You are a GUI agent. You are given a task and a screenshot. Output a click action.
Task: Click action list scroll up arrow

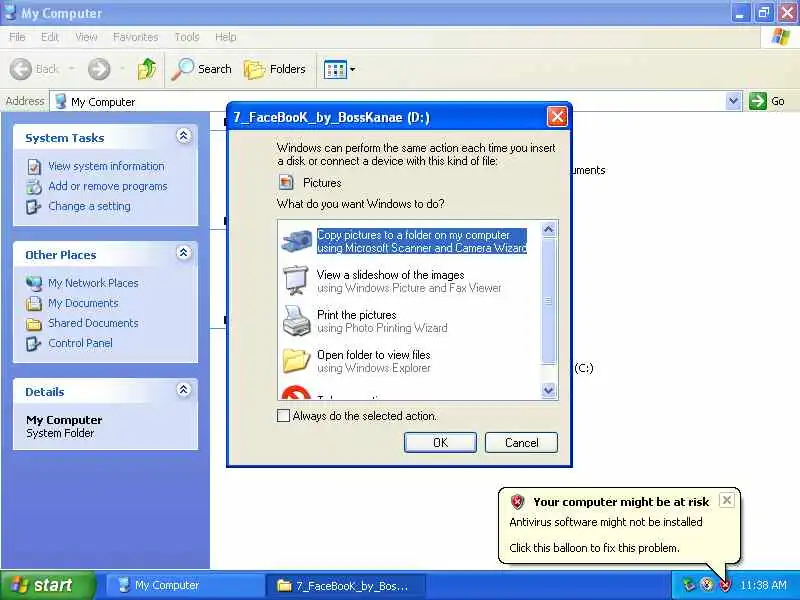point(548,229)
